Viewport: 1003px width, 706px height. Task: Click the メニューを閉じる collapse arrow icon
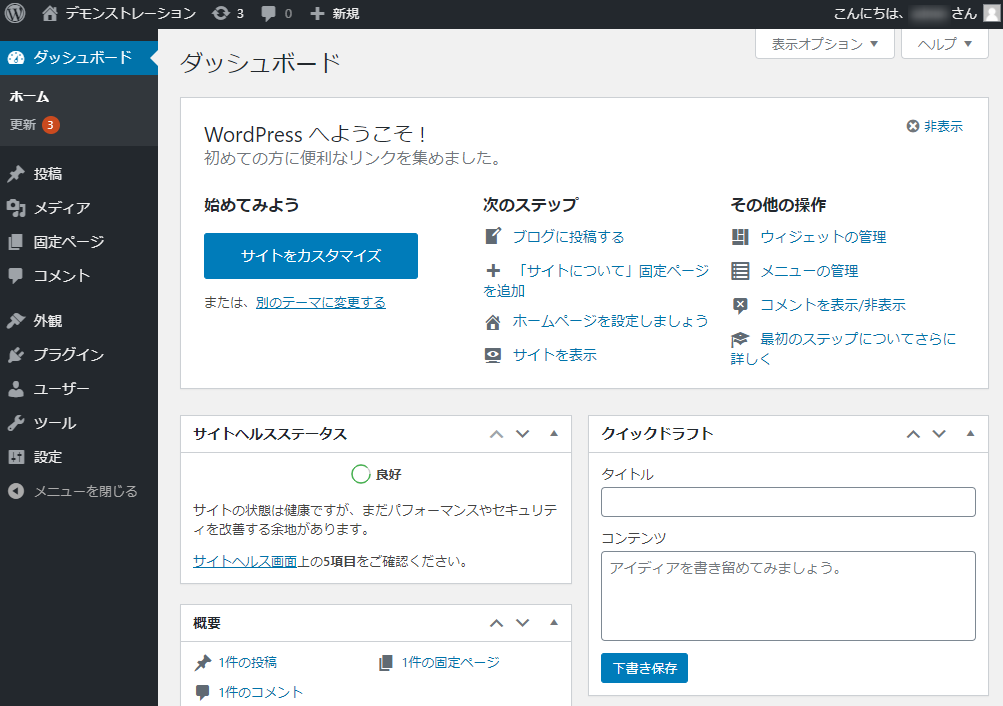point(16,491)
